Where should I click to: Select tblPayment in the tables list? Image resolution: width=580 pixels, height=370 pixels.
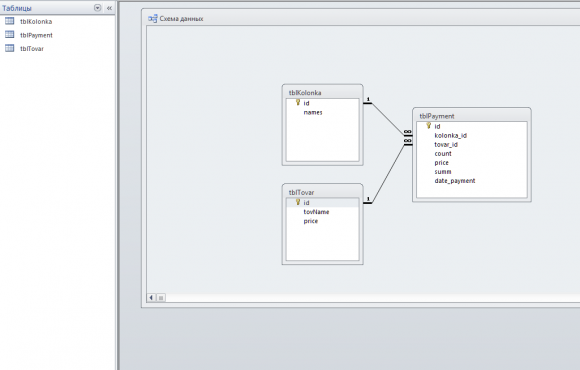click(36, 35)
